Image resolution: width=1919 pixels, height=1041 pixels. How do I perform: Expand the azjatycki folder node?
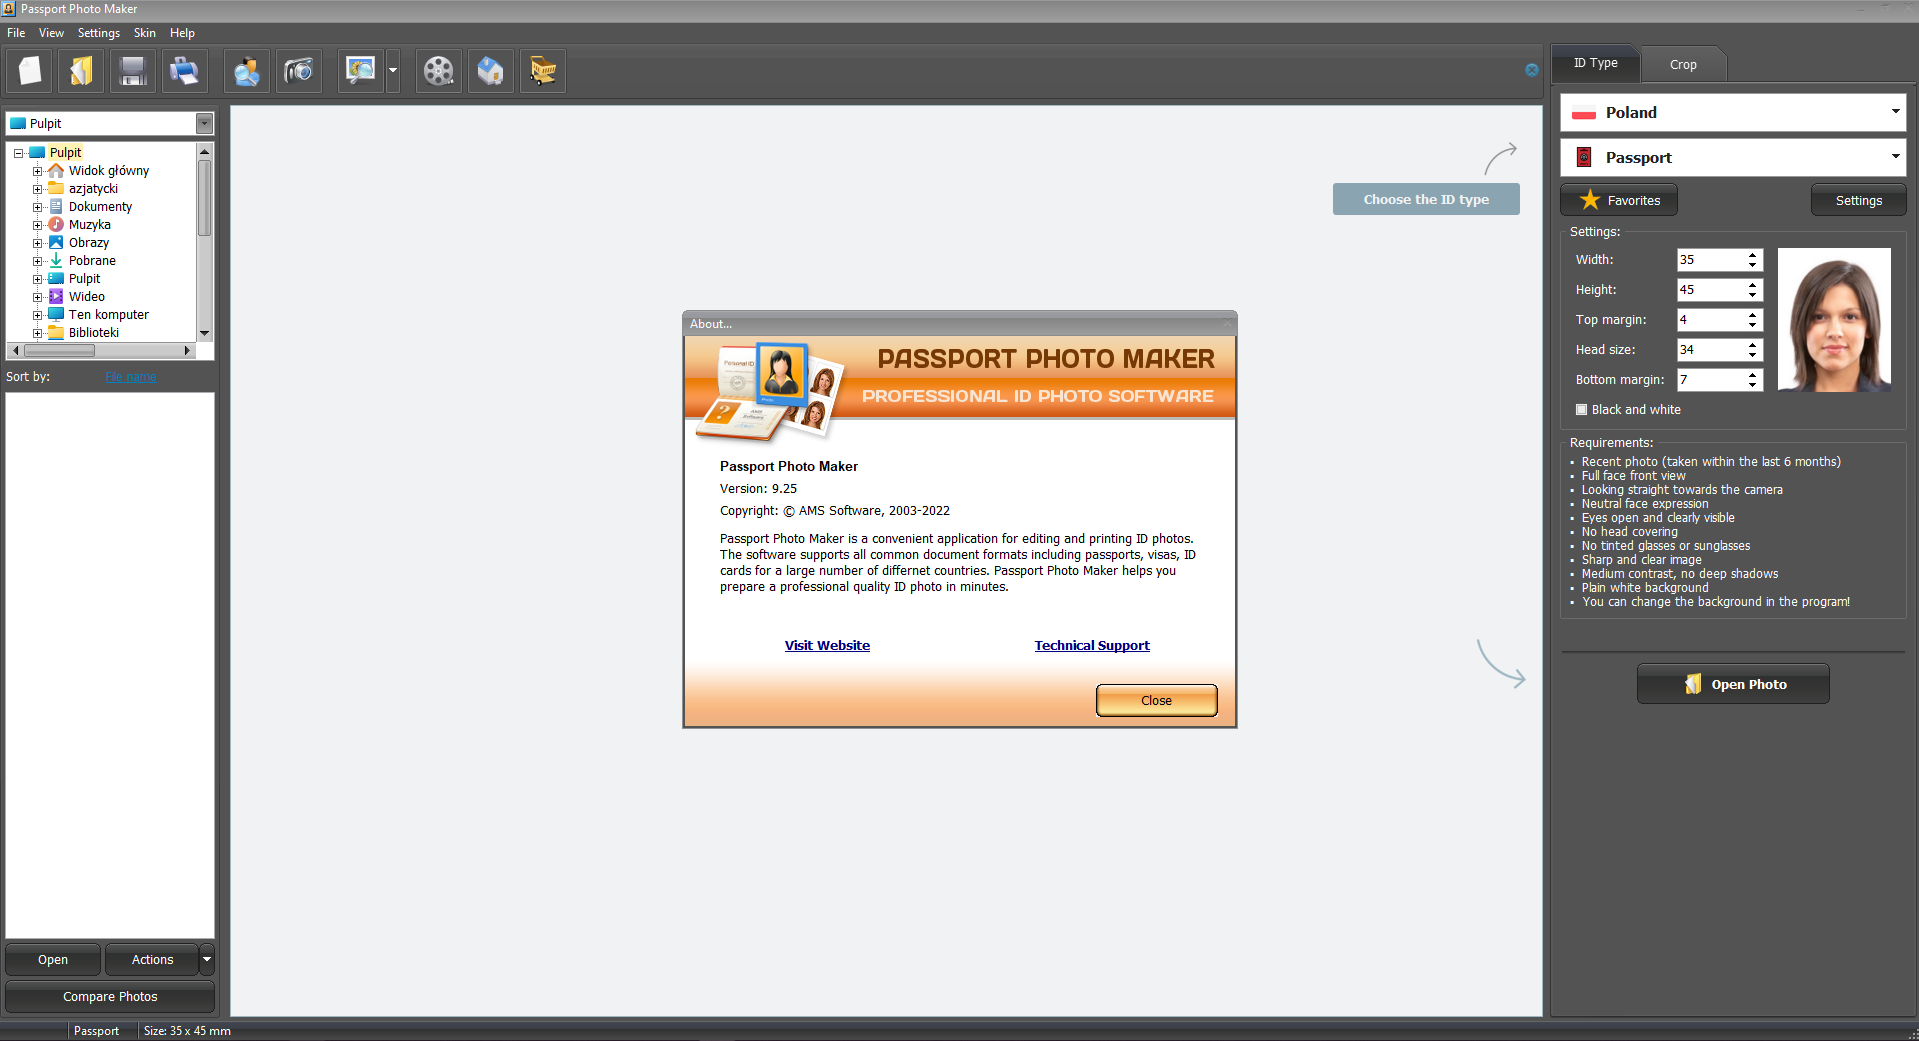point(37,189)
